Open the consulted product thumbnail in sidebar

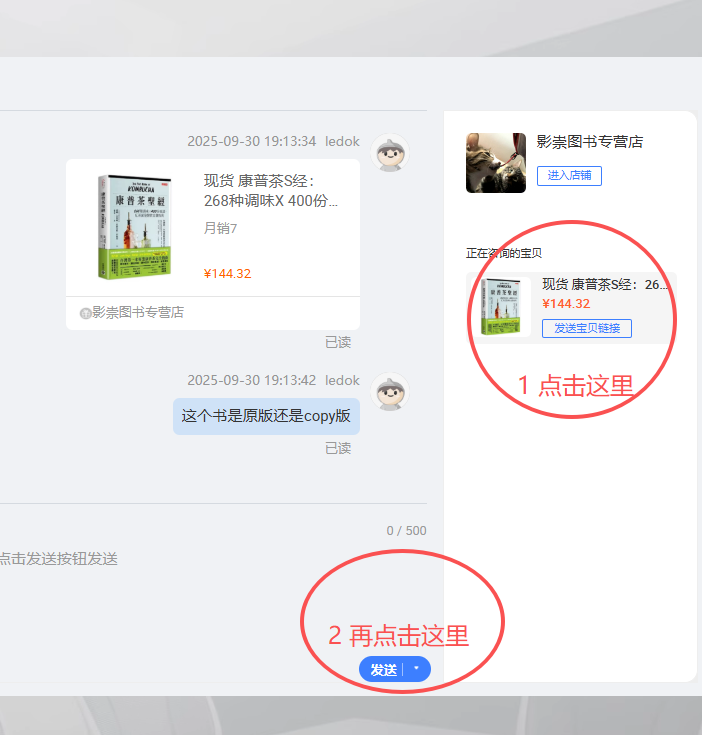[501, 307]
